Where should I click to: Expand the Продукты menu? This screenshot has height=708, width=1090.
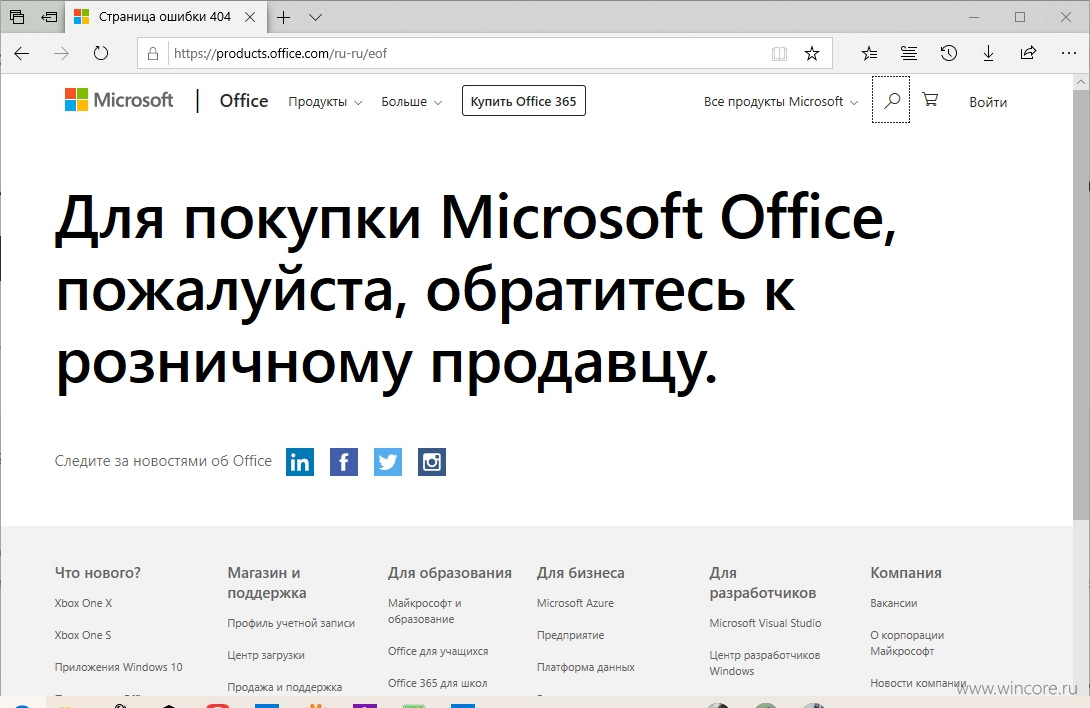coord(325,102)
